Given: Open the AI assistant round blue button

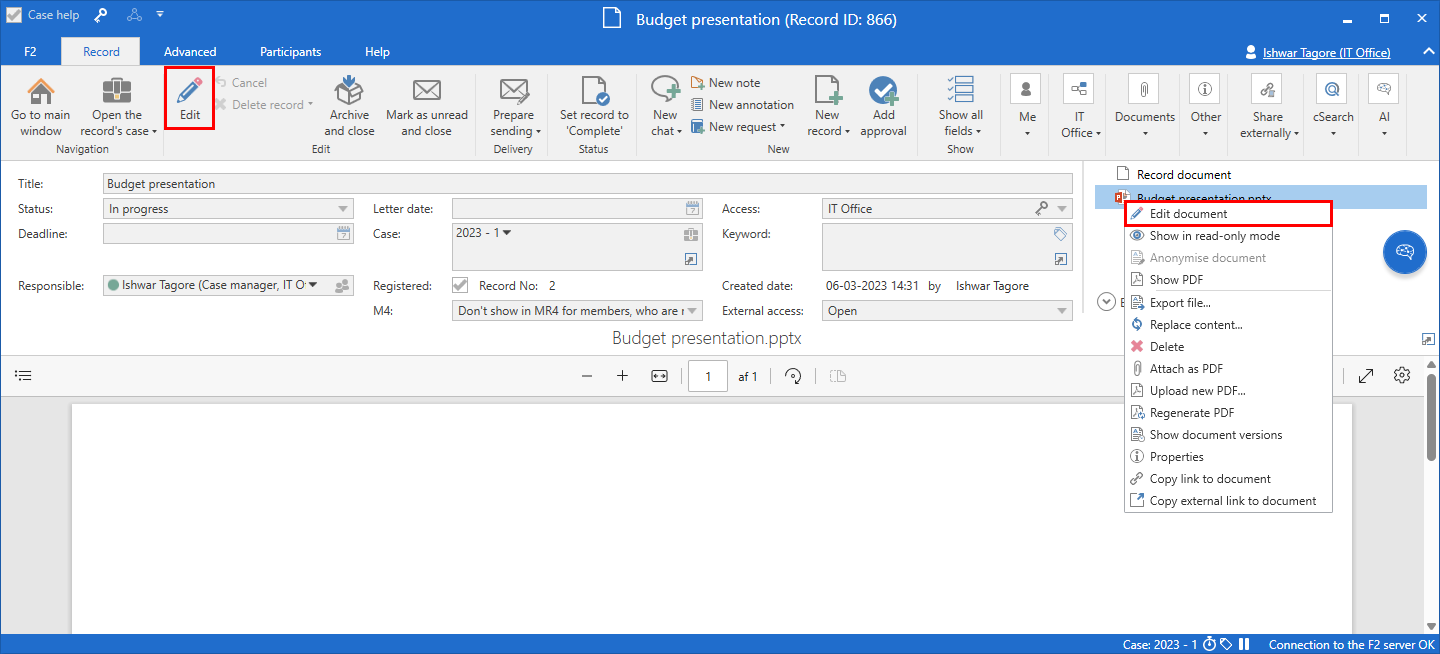Looking at the screenshot, I should (1404, 252).
